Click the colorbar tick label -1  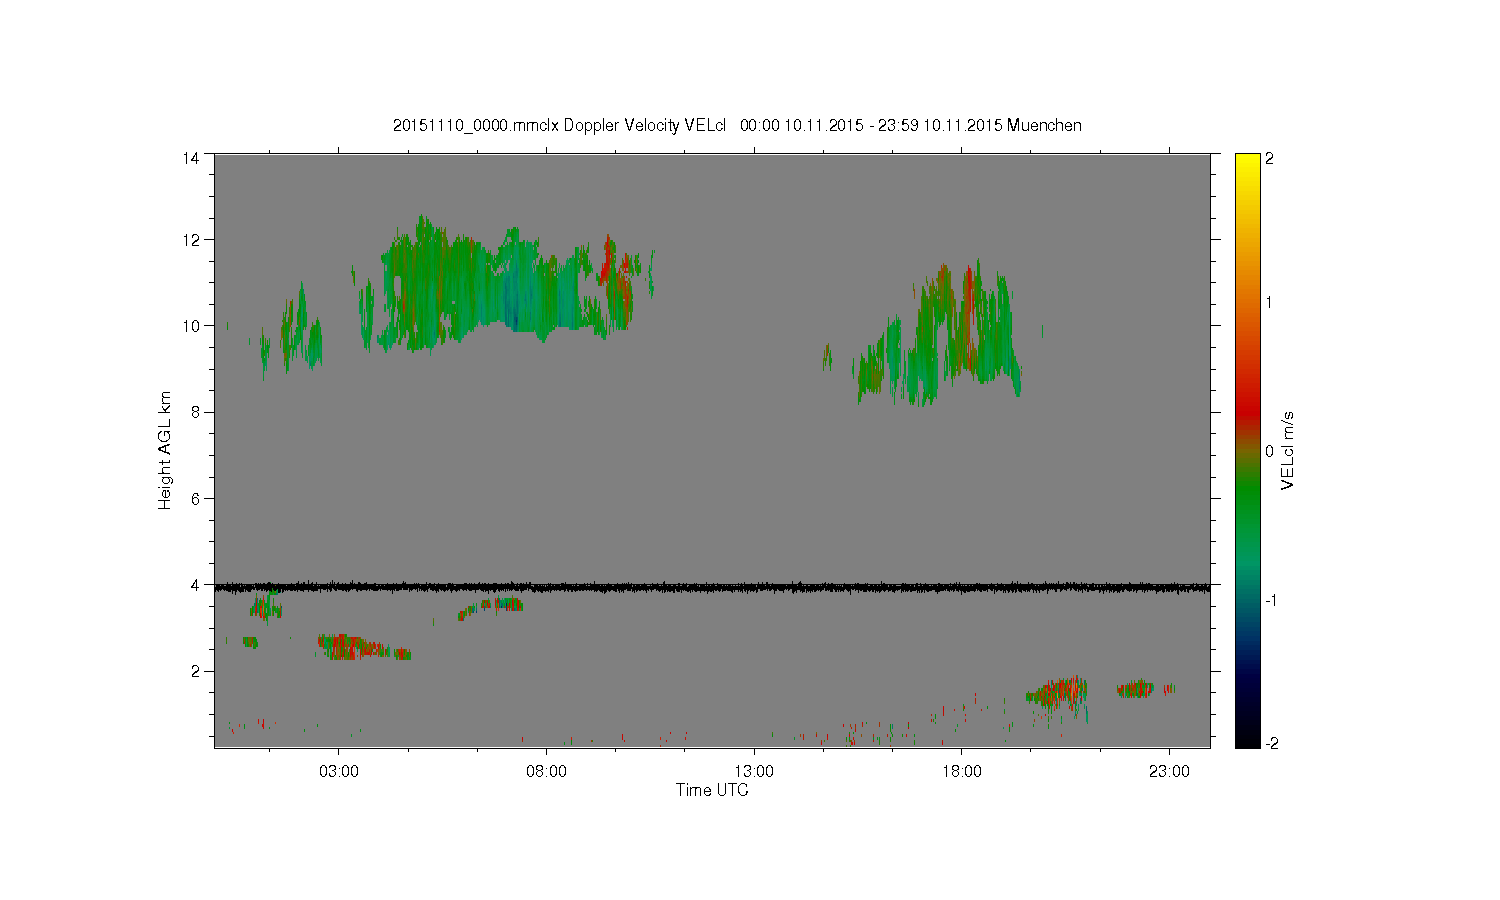[1271, 600]
